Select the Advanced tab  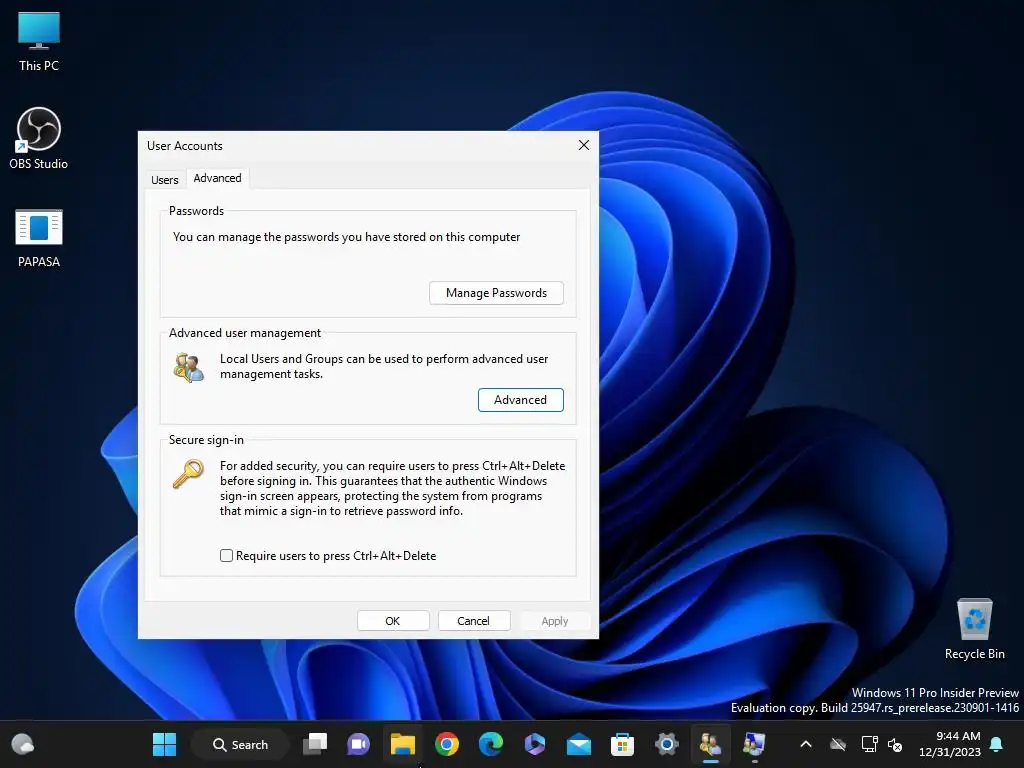click(x=217, y=178)
